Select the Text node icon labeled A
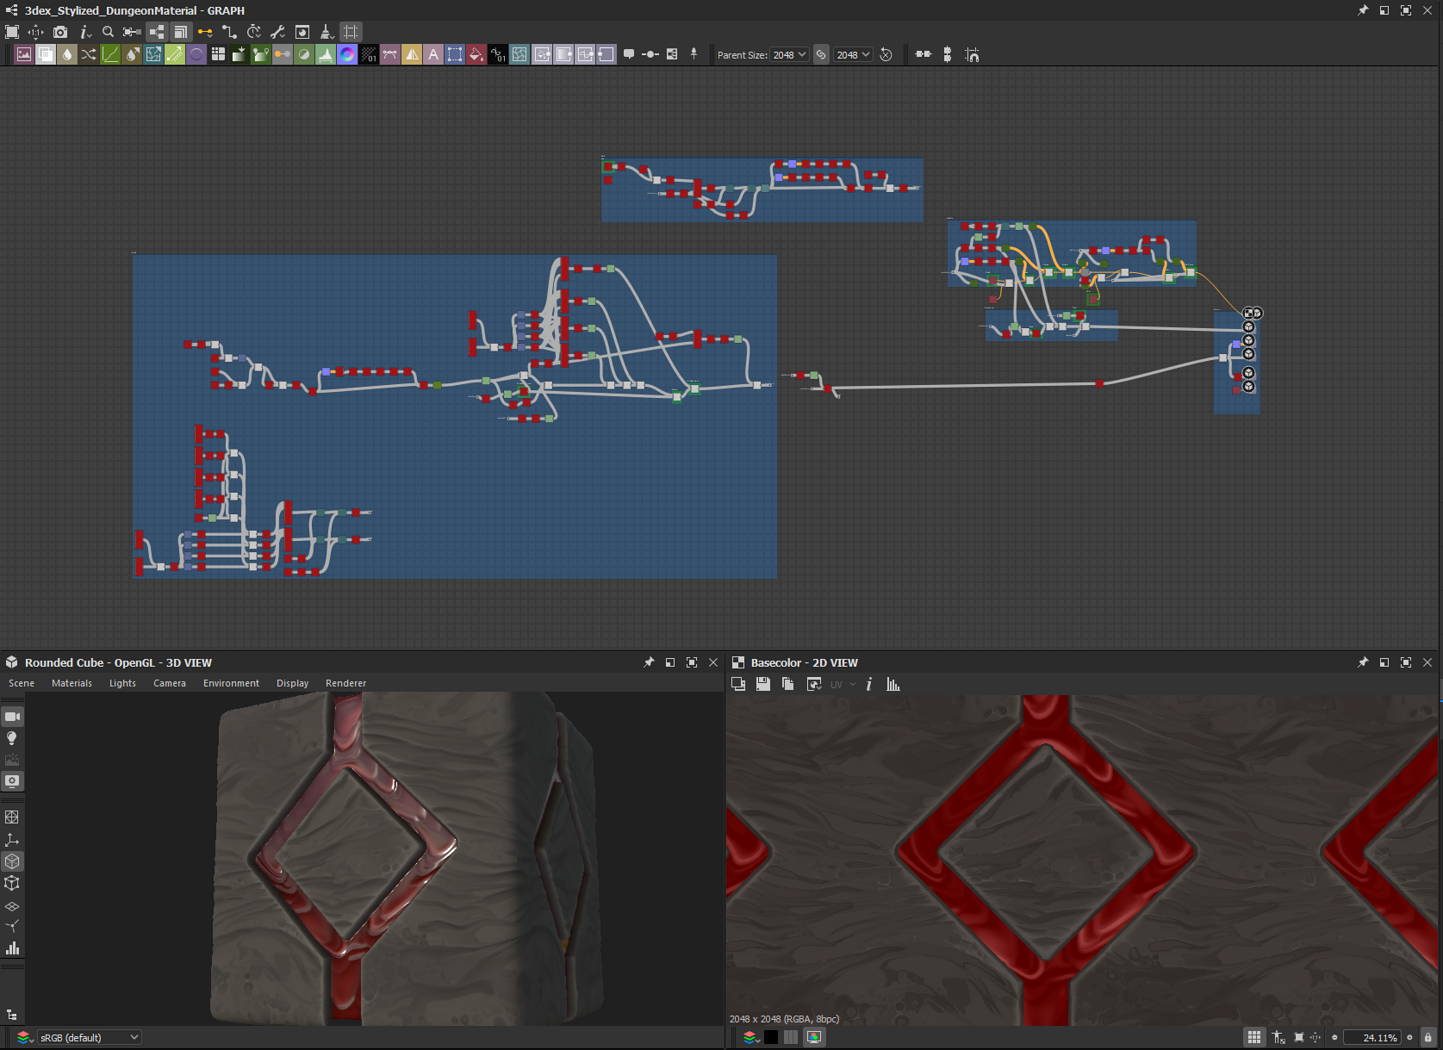 point(433,55)
